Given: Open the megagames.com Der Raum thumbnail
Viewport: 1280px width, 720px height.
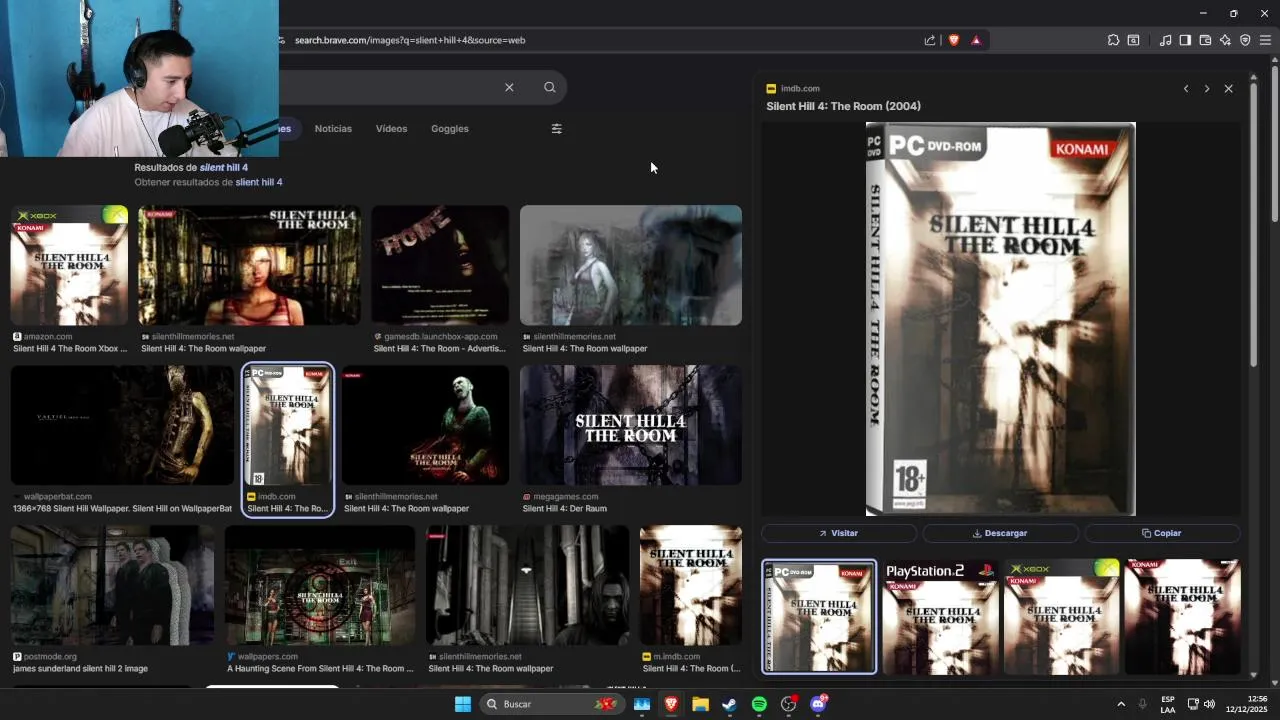Looking at the screenshot, I should click(631, 425).
